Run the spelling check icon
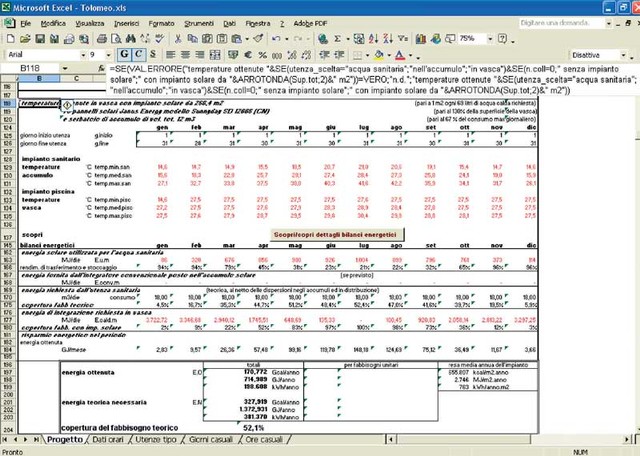The height and width of the screenshot is (456, 640). pyautogui.click(x=160, y=39)
